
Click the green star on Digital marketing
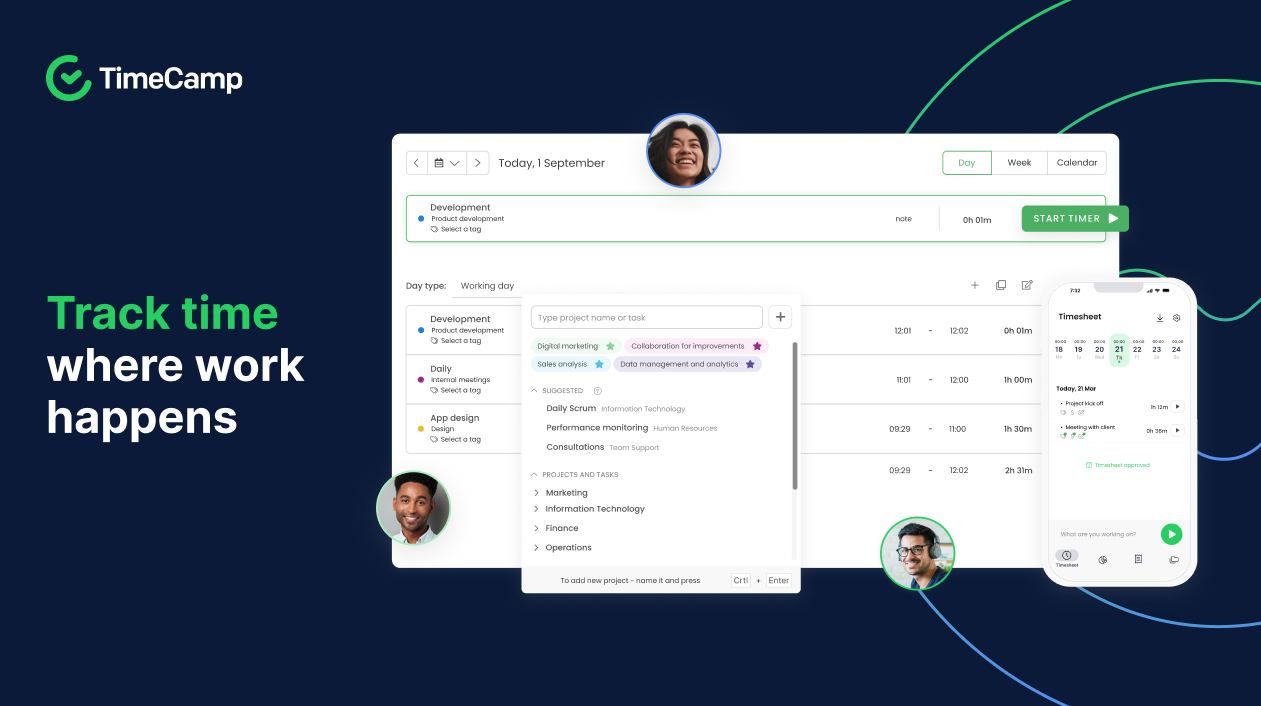click(610, 346)
